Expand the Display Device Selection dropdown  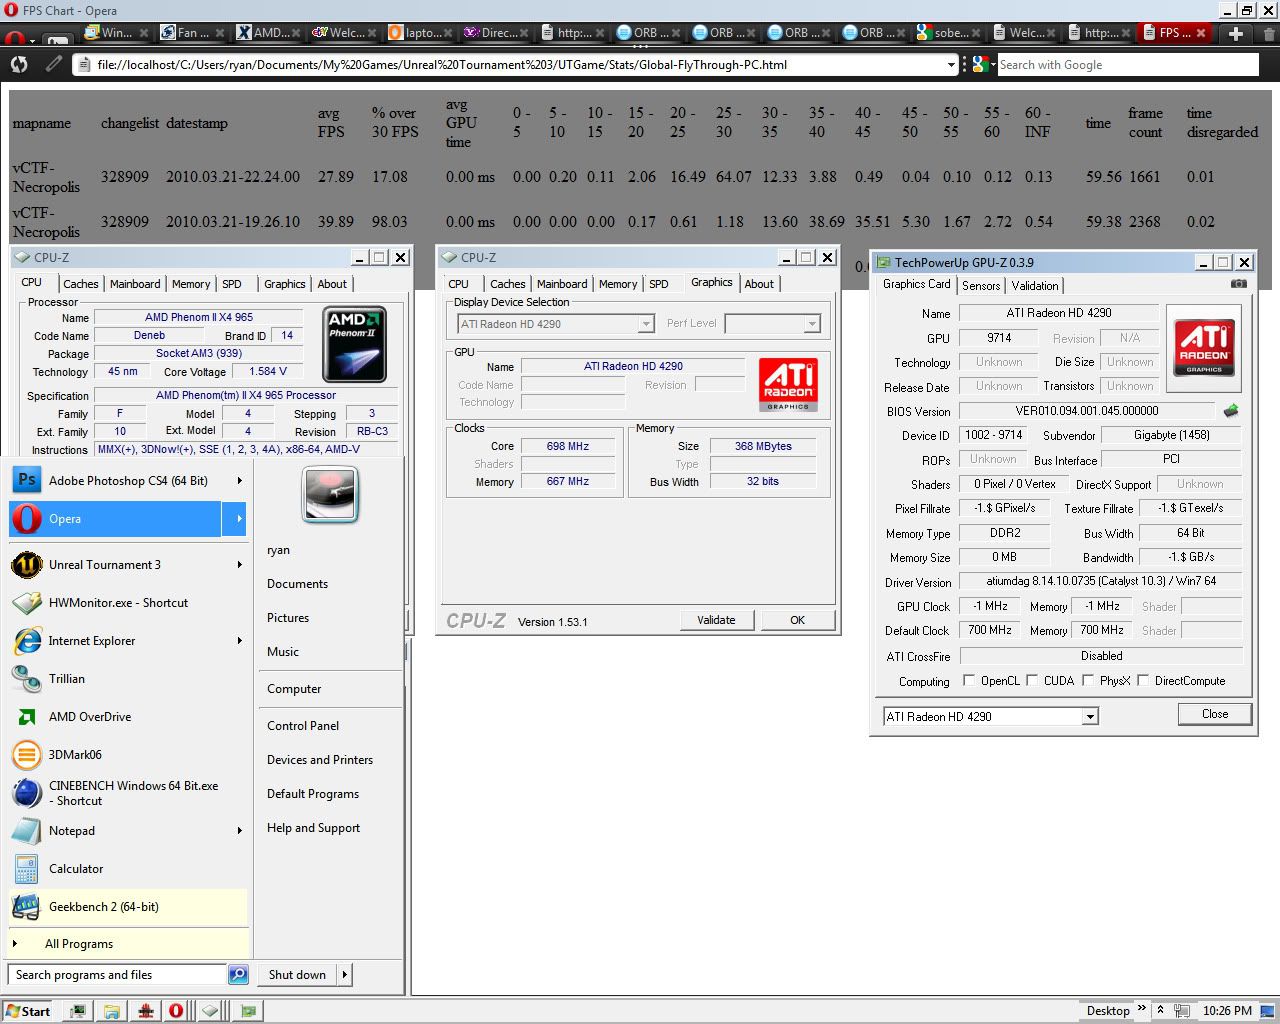(646, 324)
